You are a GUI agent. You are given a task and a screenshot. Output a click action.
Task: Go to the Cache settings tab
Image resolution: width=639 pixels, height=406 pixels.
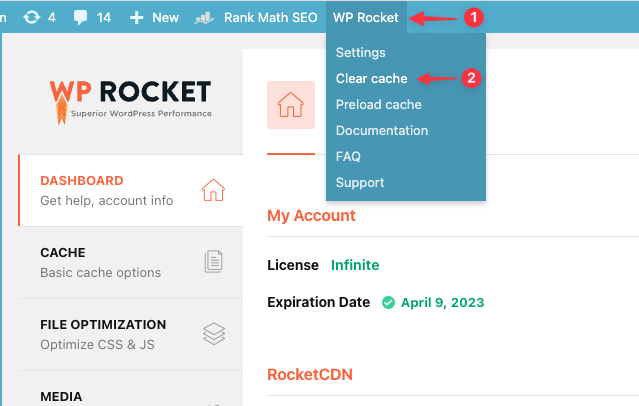click(131, 262)
